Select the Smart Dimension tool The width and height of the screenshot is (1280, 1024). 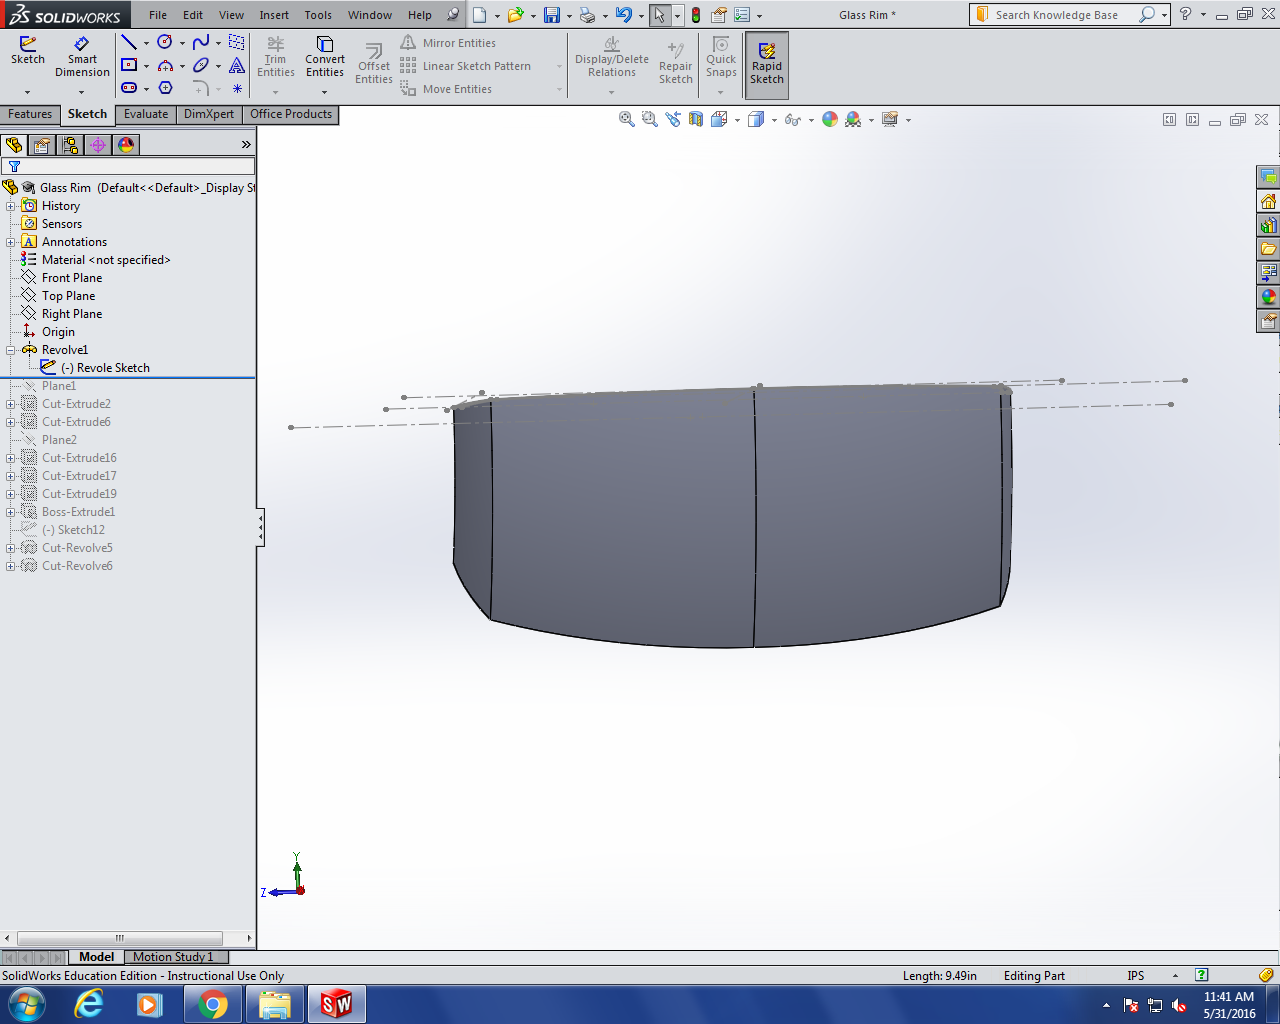pyautogui.click(x=82, y=57)
